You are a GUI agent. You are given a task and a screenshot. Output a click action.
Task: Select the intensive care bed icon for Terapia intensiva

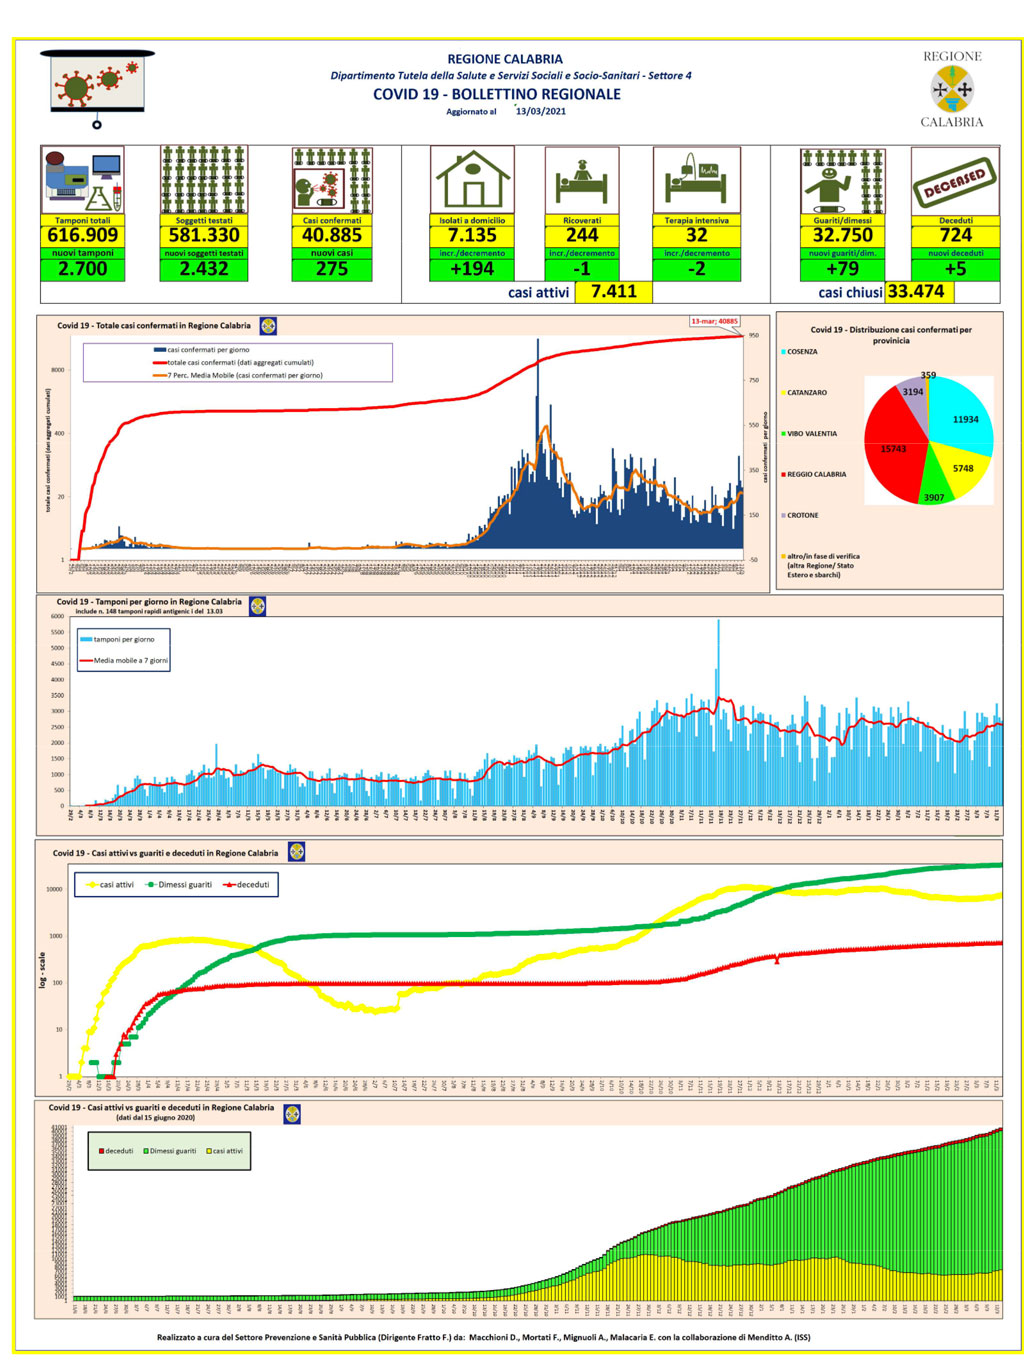click(697, 181)
